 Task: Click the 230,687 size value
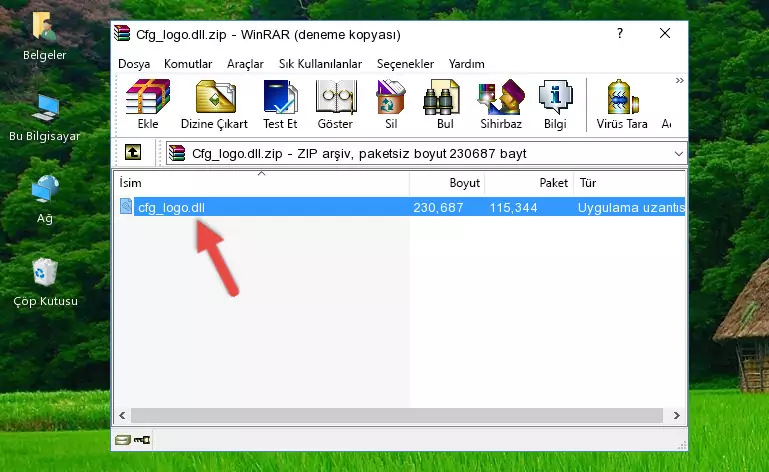[438, 208]
